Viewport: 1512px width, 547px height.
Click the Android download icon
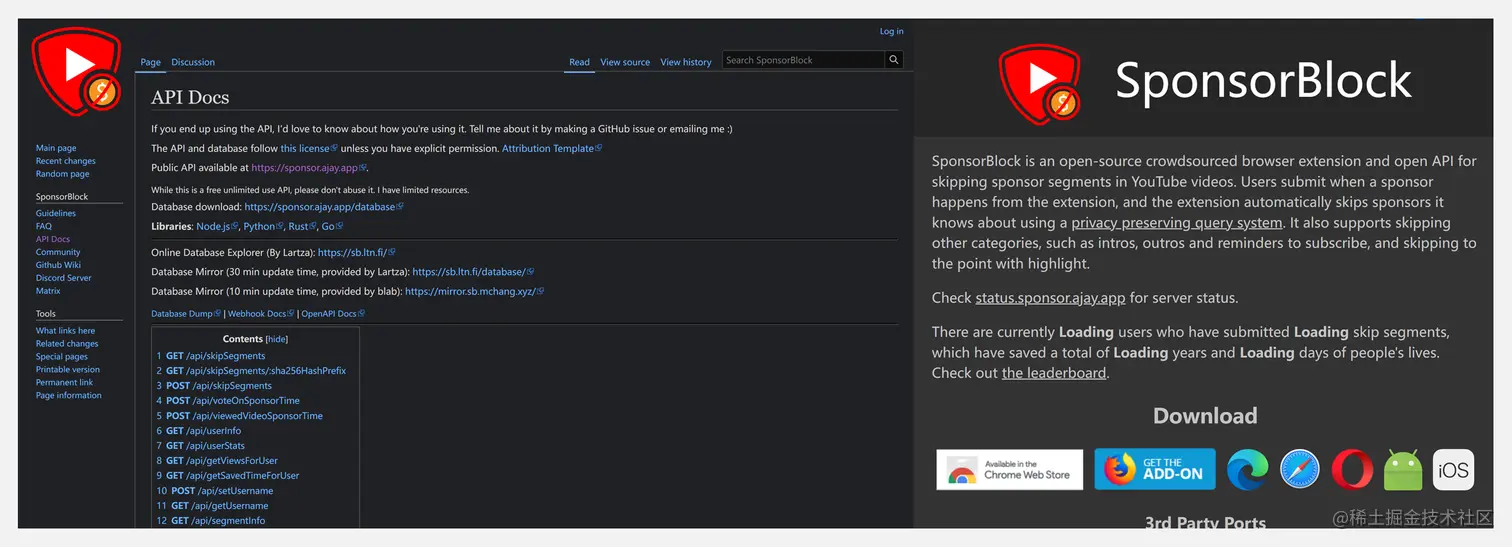coord(1403,470)
